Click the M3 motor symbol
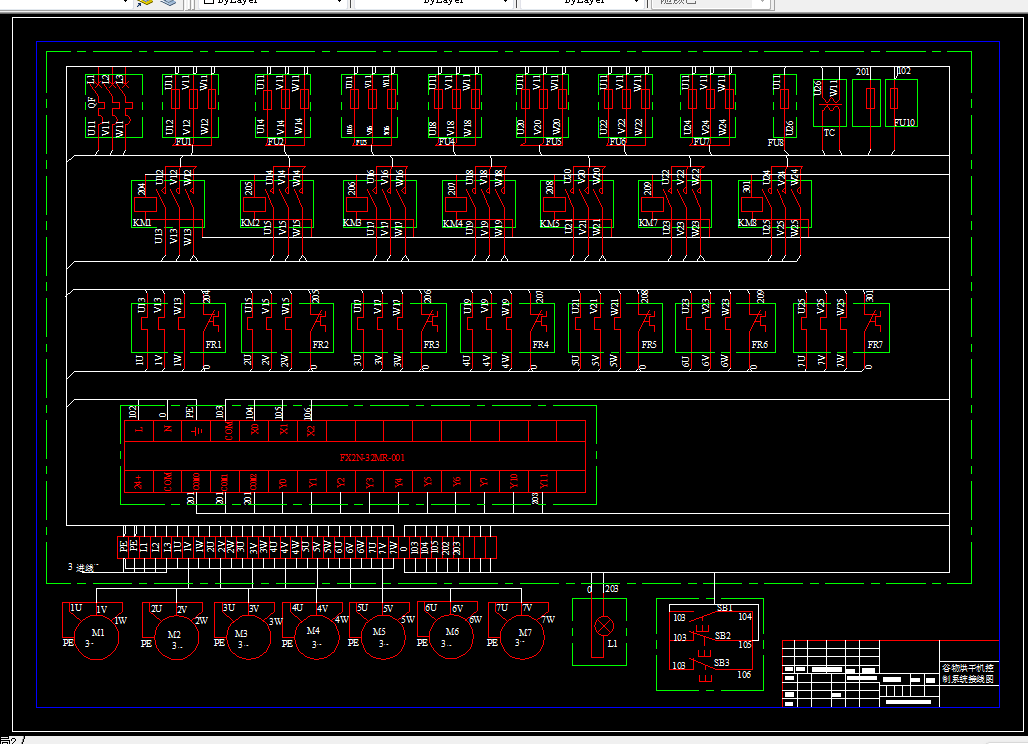This screenshot has width=1028, height=744. pyautogui.click(x=248, y=638)
